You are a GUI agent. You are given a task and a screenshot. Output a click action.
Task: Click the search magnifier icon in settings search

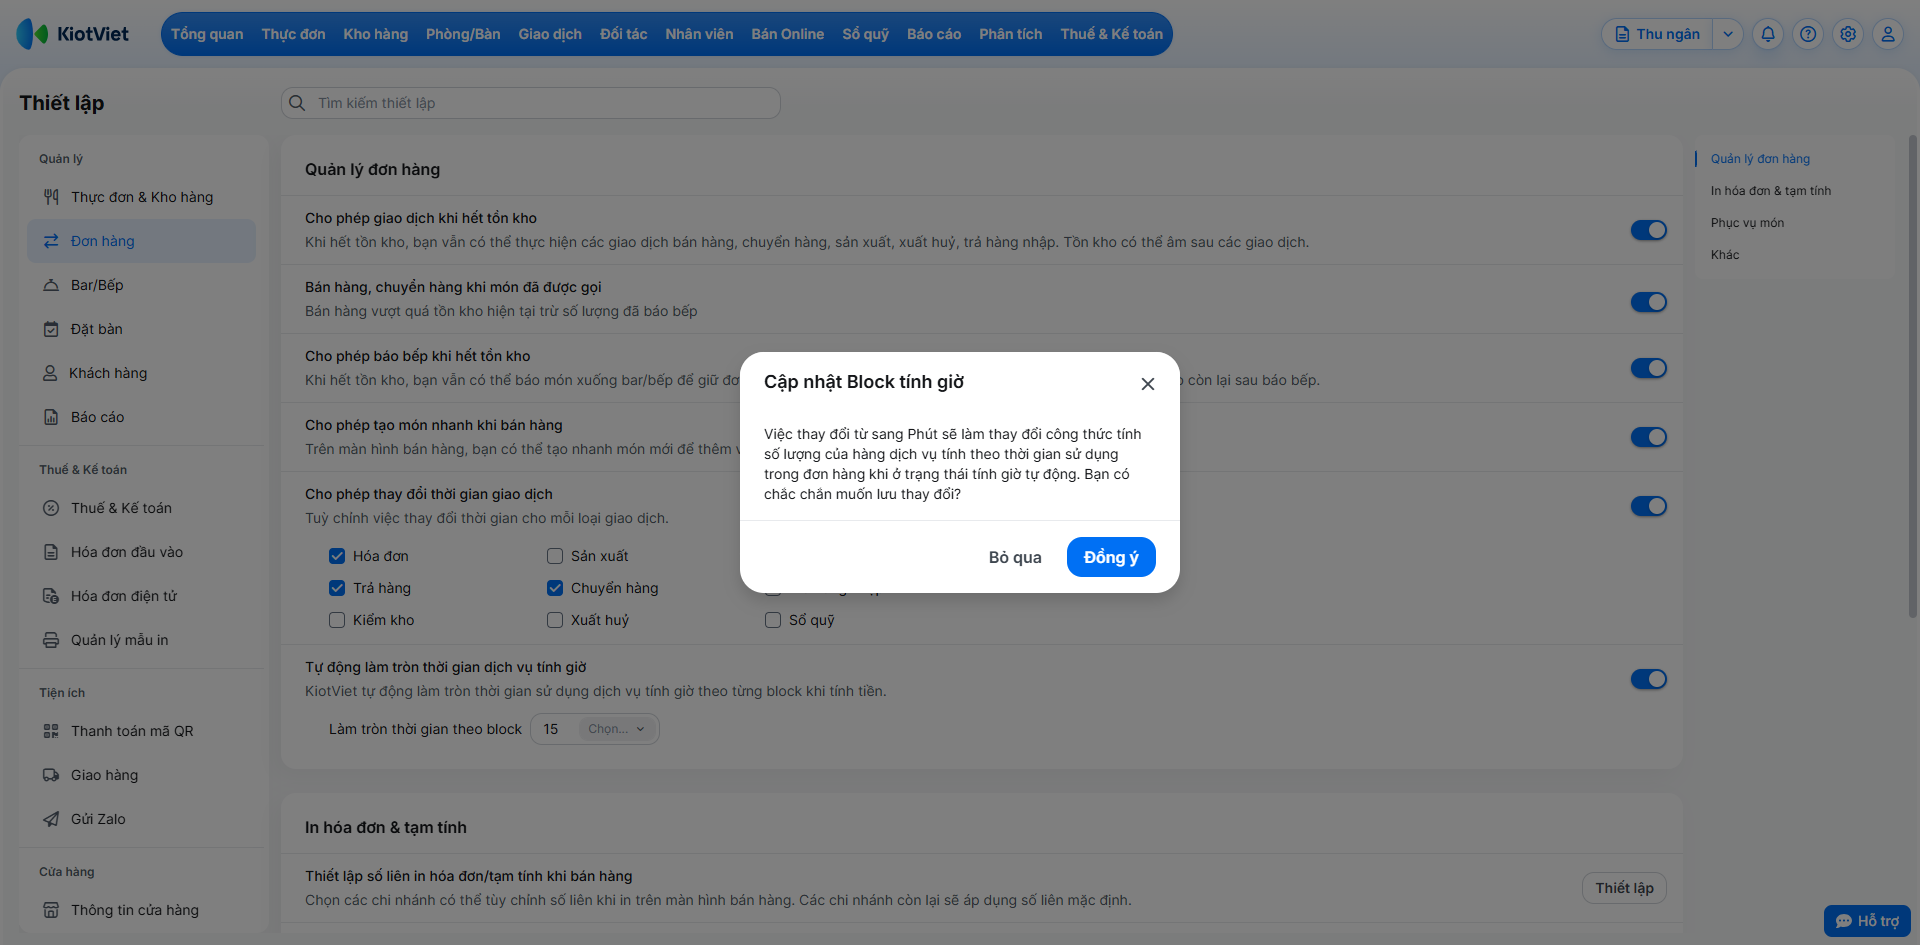tap(297, 103)
